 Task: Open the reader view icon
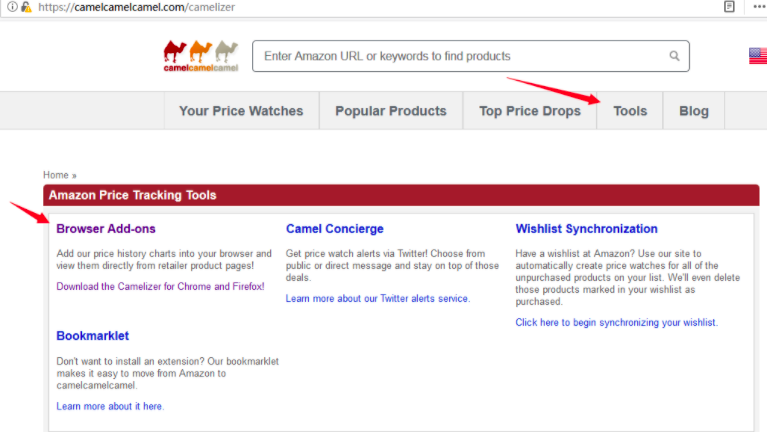729,6
